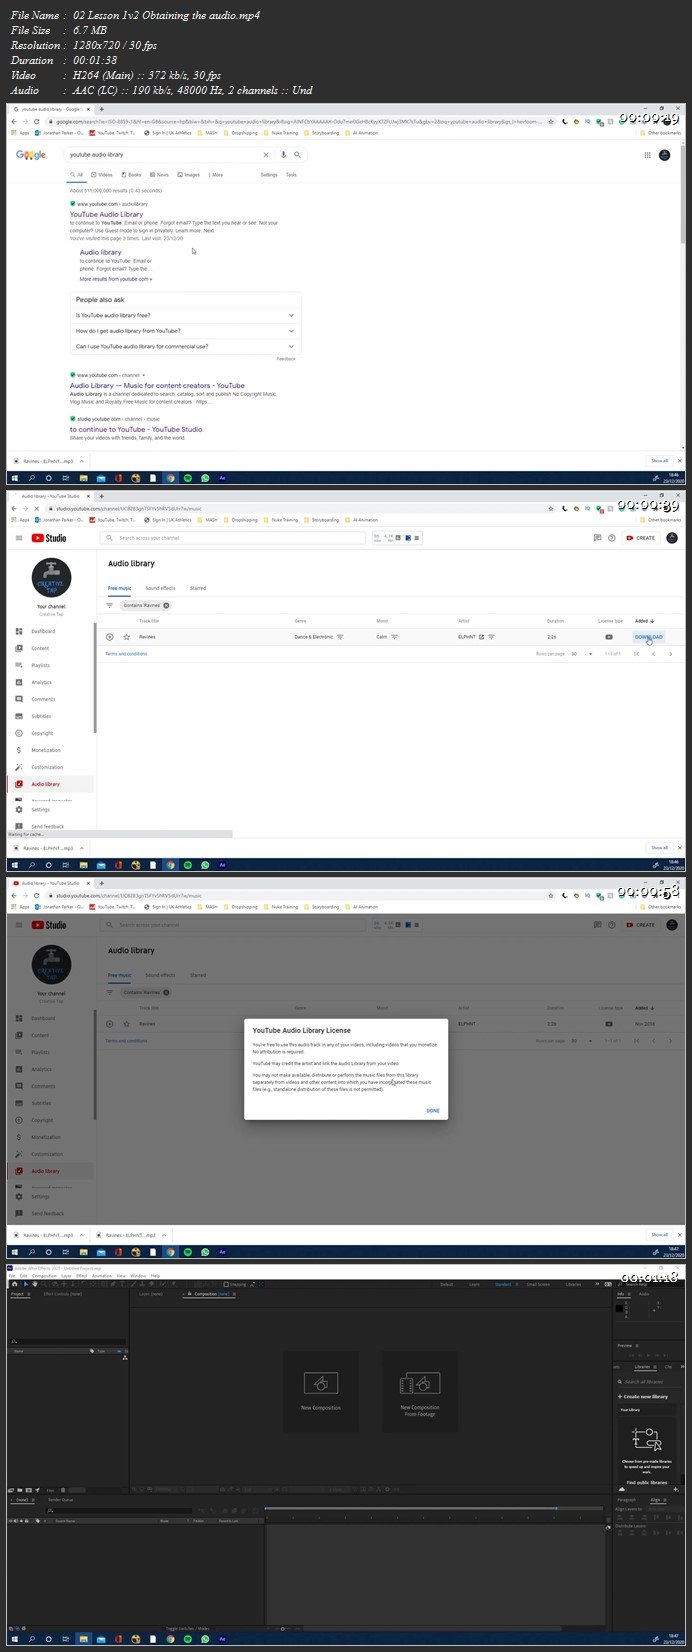This screenshot has height=1652, width=692.
Task: Open the More dropdown in Google results tabs
Action: point(215,175)
